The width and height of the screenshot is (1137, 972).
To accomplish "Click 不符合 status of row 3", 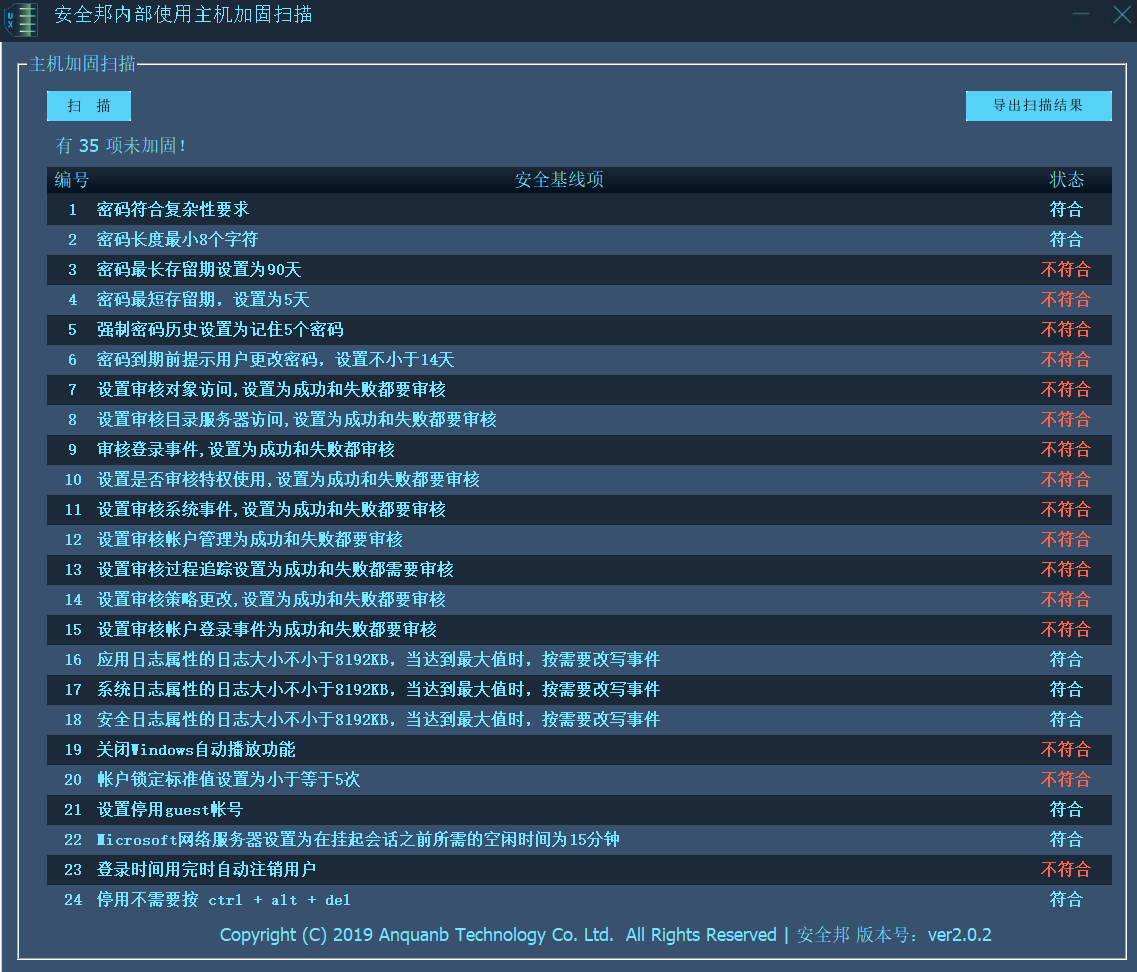I will pyautogui.click(x=1066, y=270).
